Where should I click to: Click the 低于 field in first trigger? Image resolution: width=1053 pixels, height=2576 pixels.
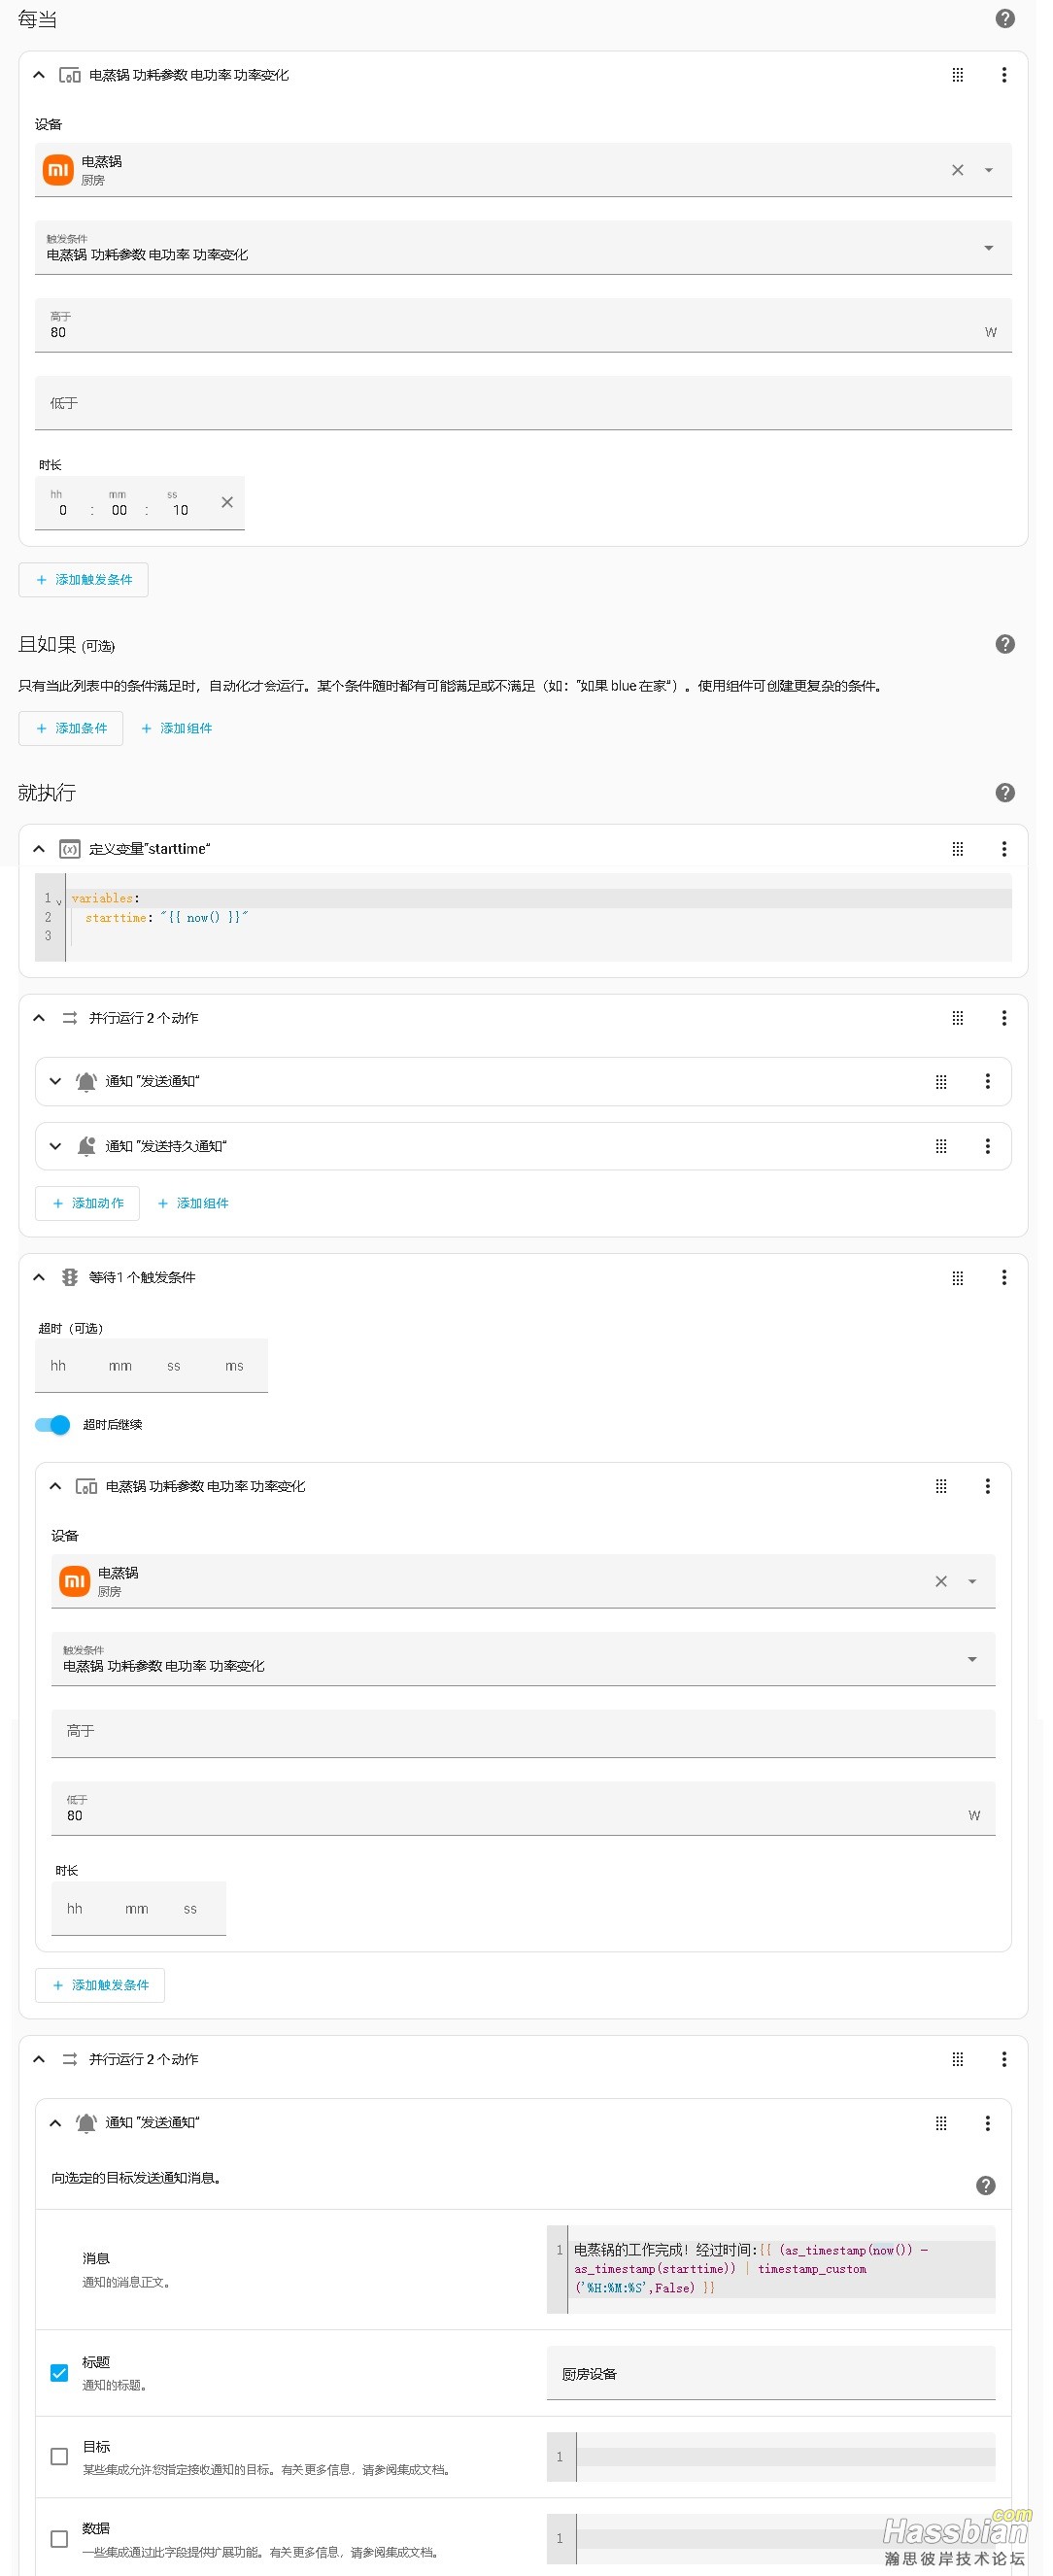[523, 403]
